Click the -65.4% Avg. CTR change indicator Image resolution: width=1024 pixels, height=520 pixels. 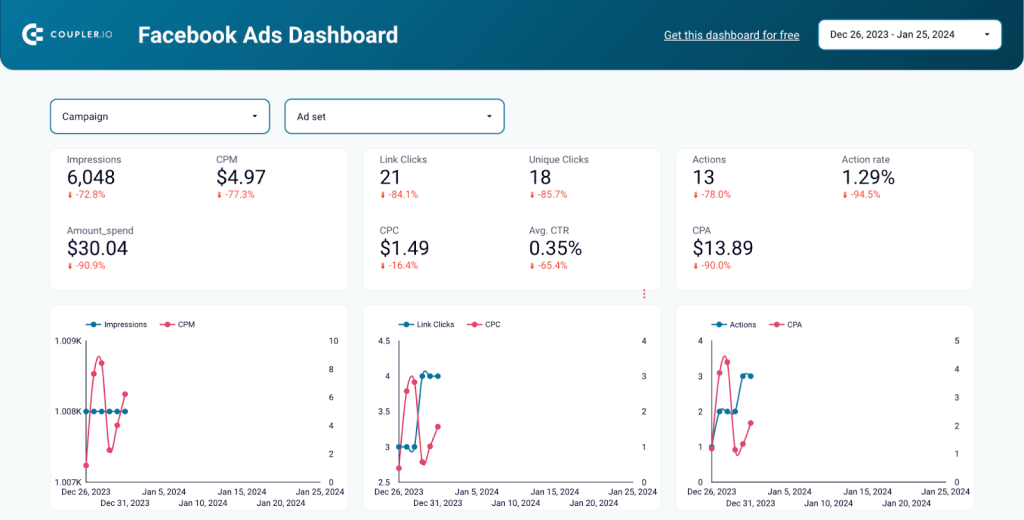[549, 266]
